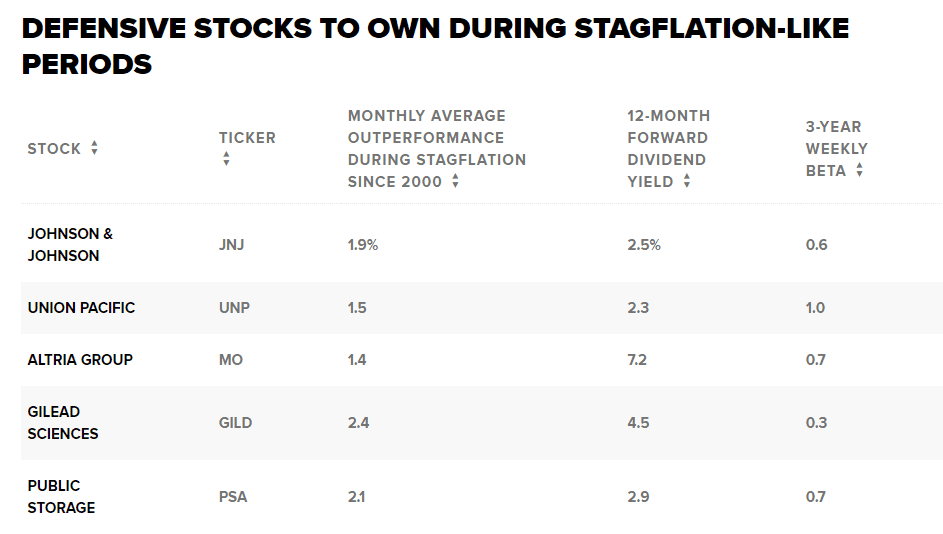943x534 pixels.
Task: Click the PSA ticker symbol
Action: [233, 496]
